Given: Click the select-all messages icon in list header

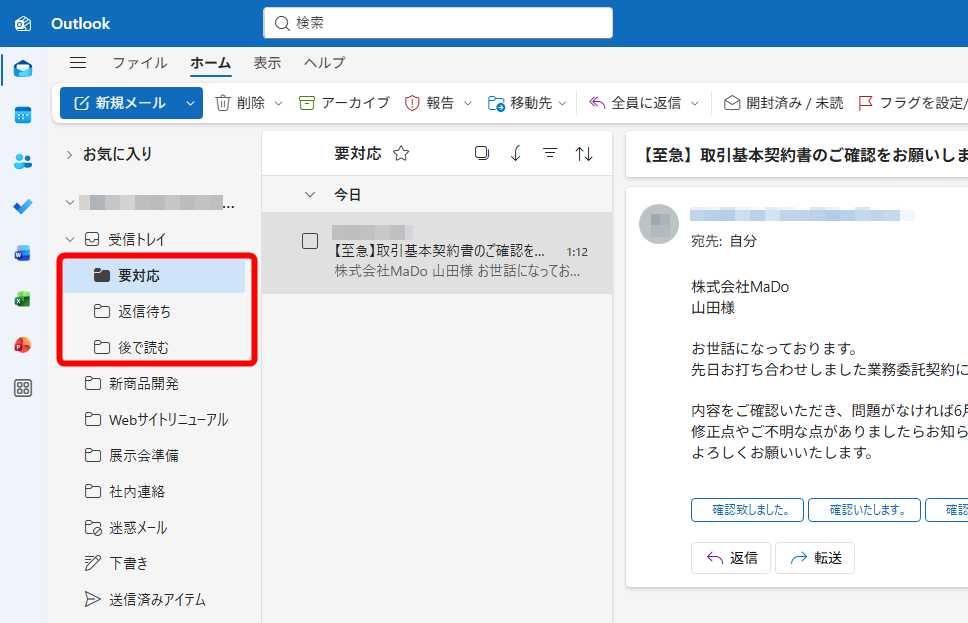Looking at the screenshot, I should pyautogui.click(x=482, y=153).
